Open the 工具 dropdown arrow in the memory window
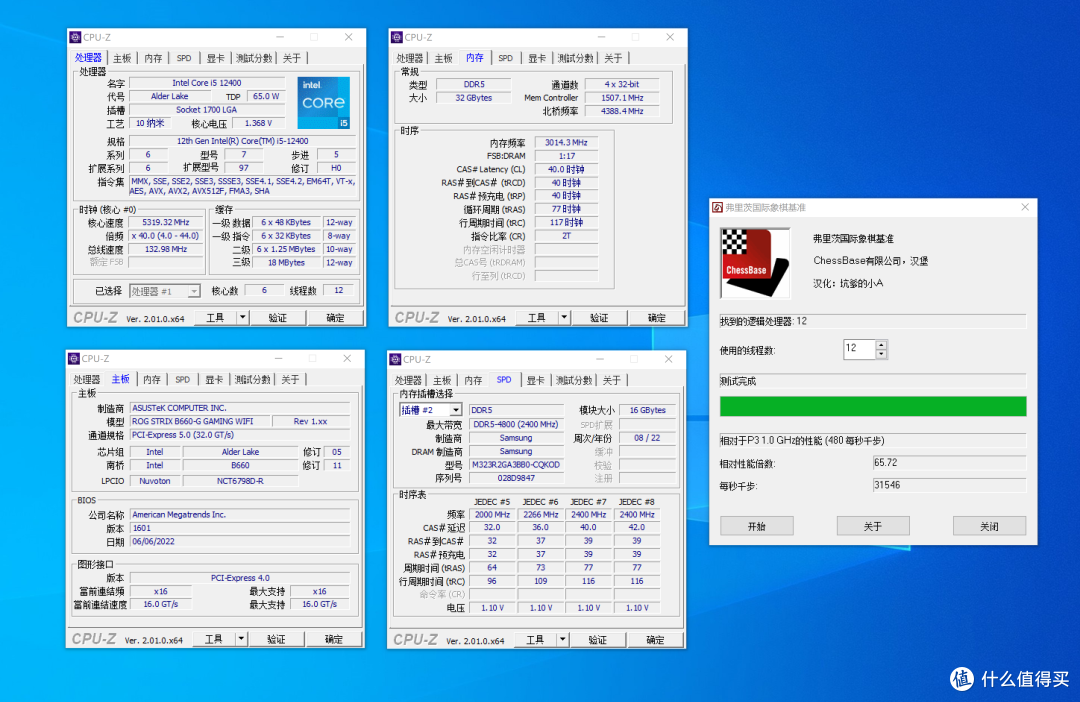 click(x=564, y=318)
